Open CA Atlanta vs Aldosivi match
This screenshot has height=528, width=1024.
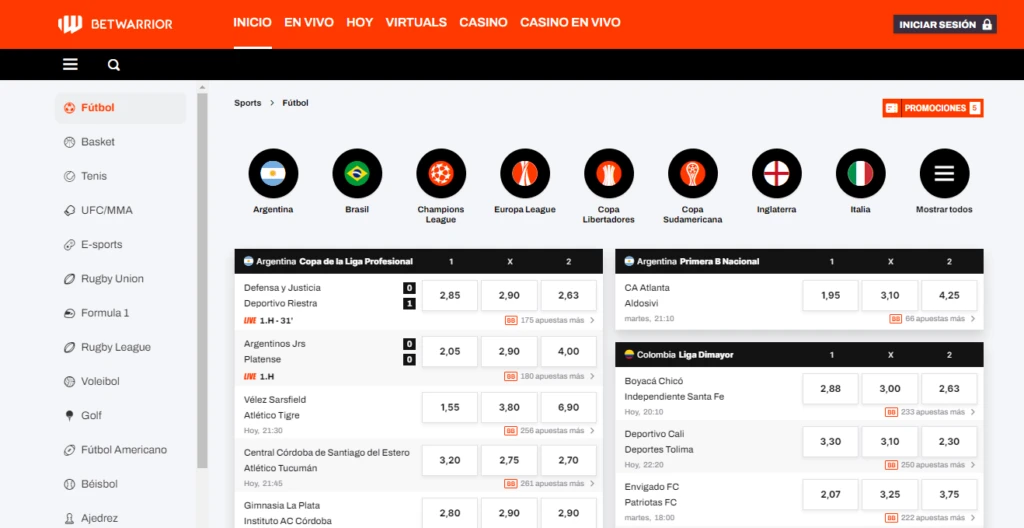647,295
